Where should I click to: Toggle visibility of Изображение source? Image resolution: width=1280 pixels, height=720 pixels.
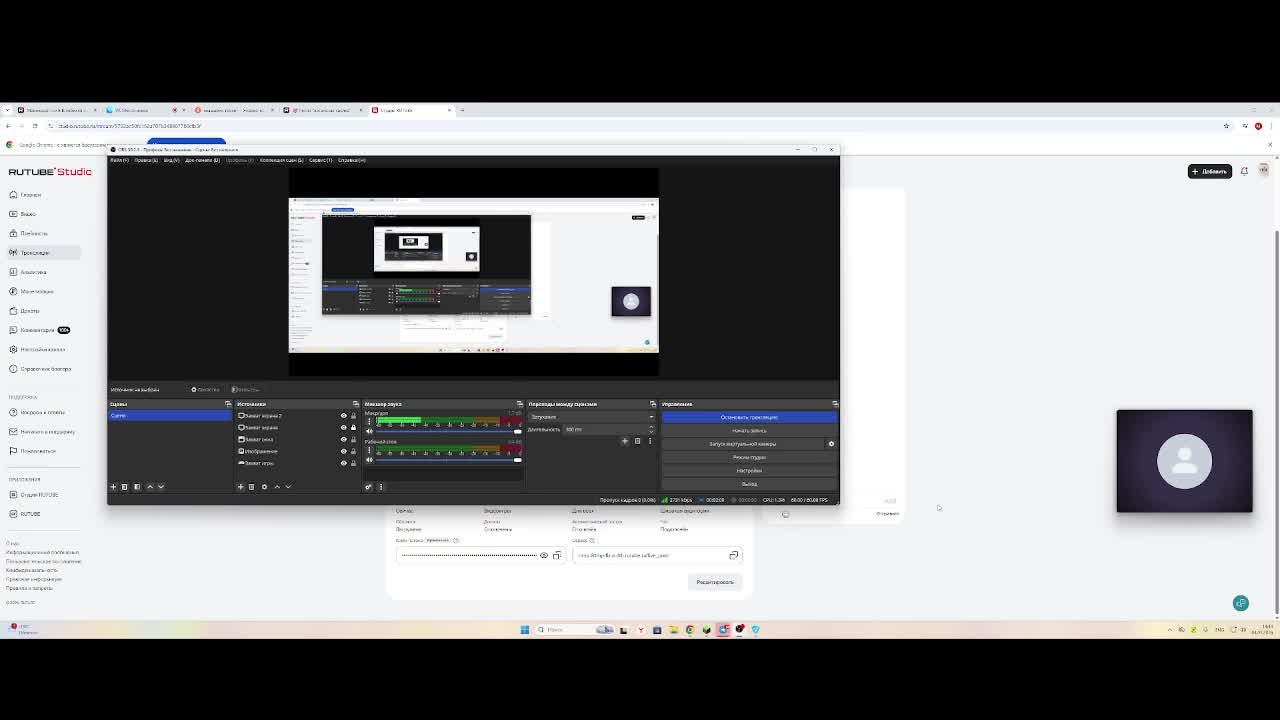click(x=344, y=451)
